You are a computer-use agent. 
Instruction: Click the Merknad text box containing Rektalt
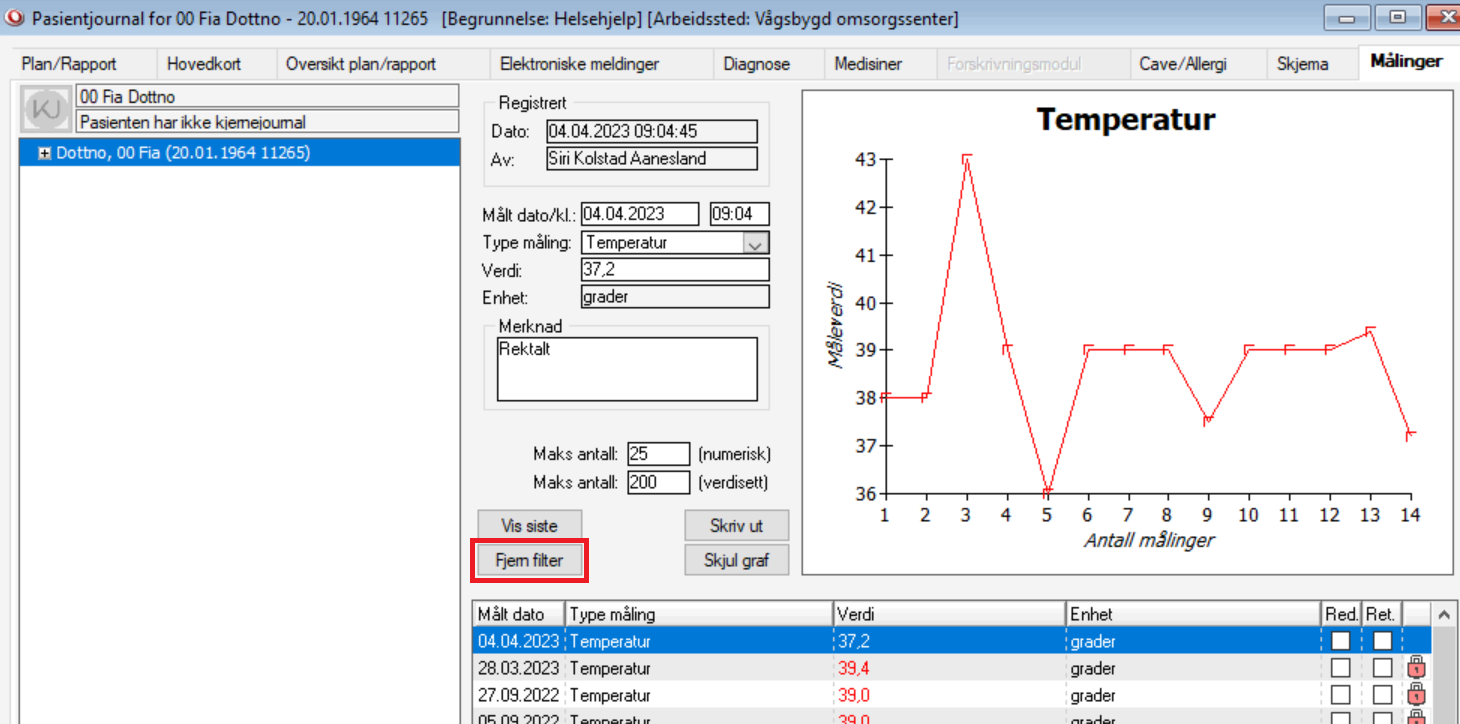coord(627,369)
